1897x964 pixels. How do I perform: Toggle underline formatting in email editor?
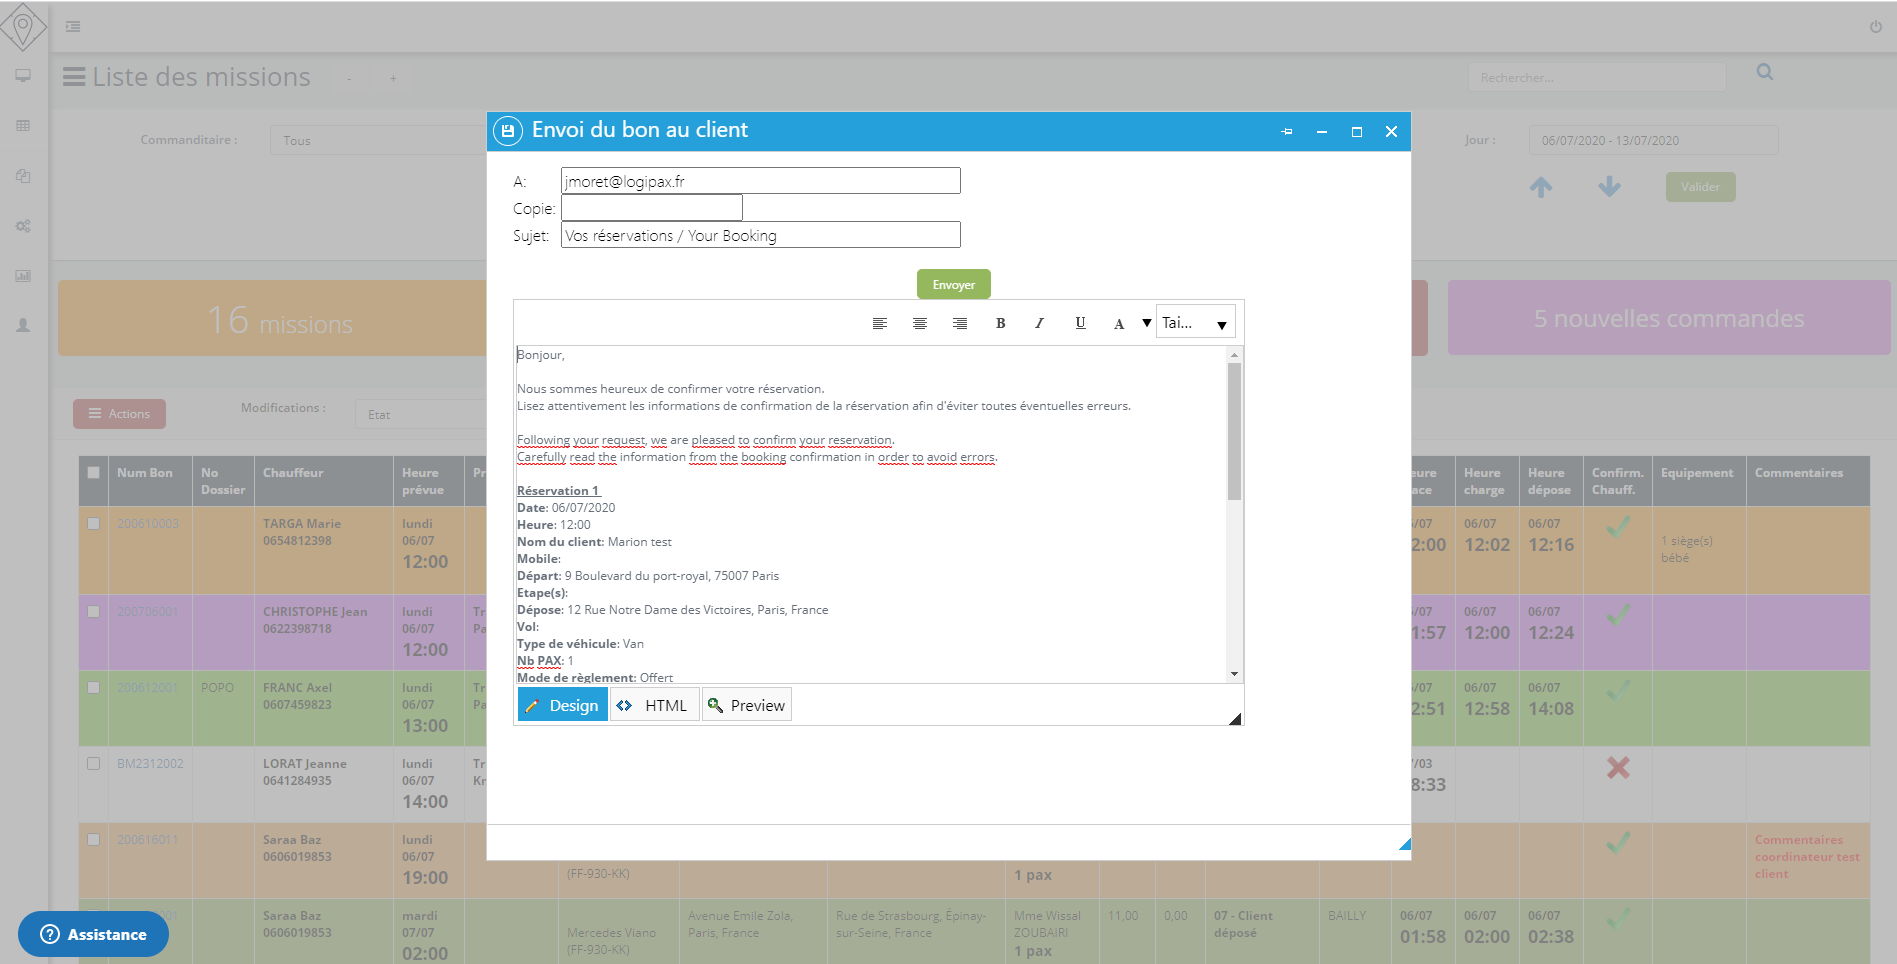click(x=1080, y=323)
